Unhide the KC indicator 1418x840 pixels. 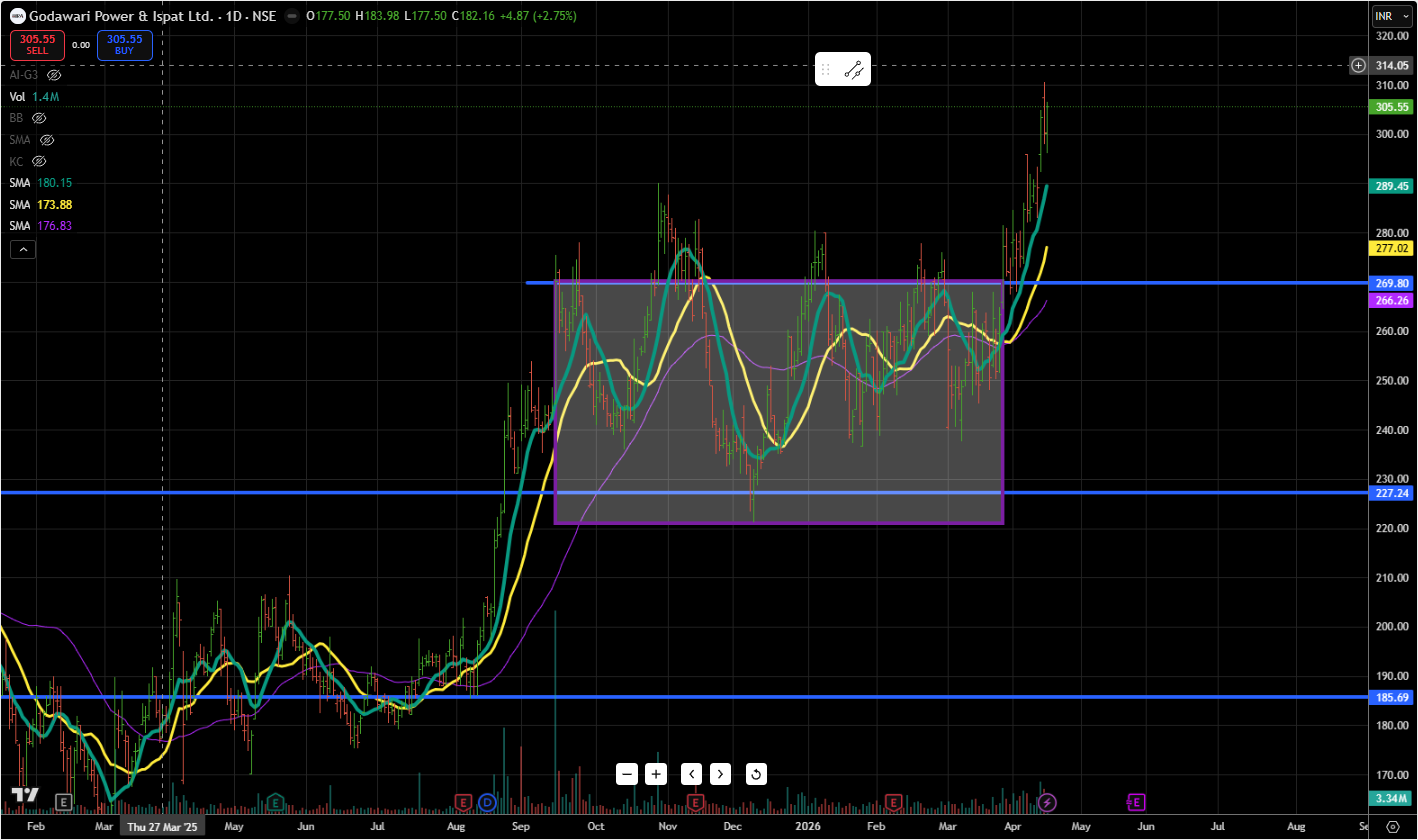click(x=39, y=161)
